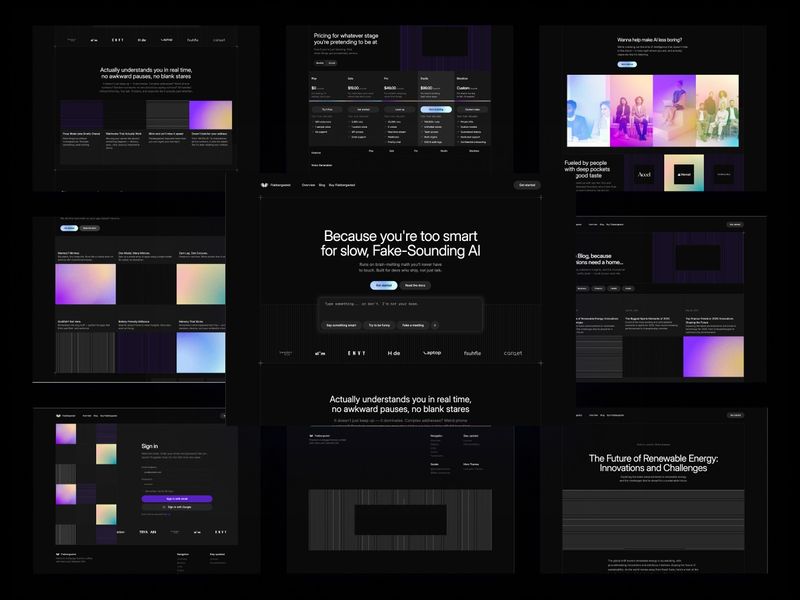Click the Read the docs button
The height and width of the screenshot is (600, 800).
pyautogui.click(x=416, y=286)
